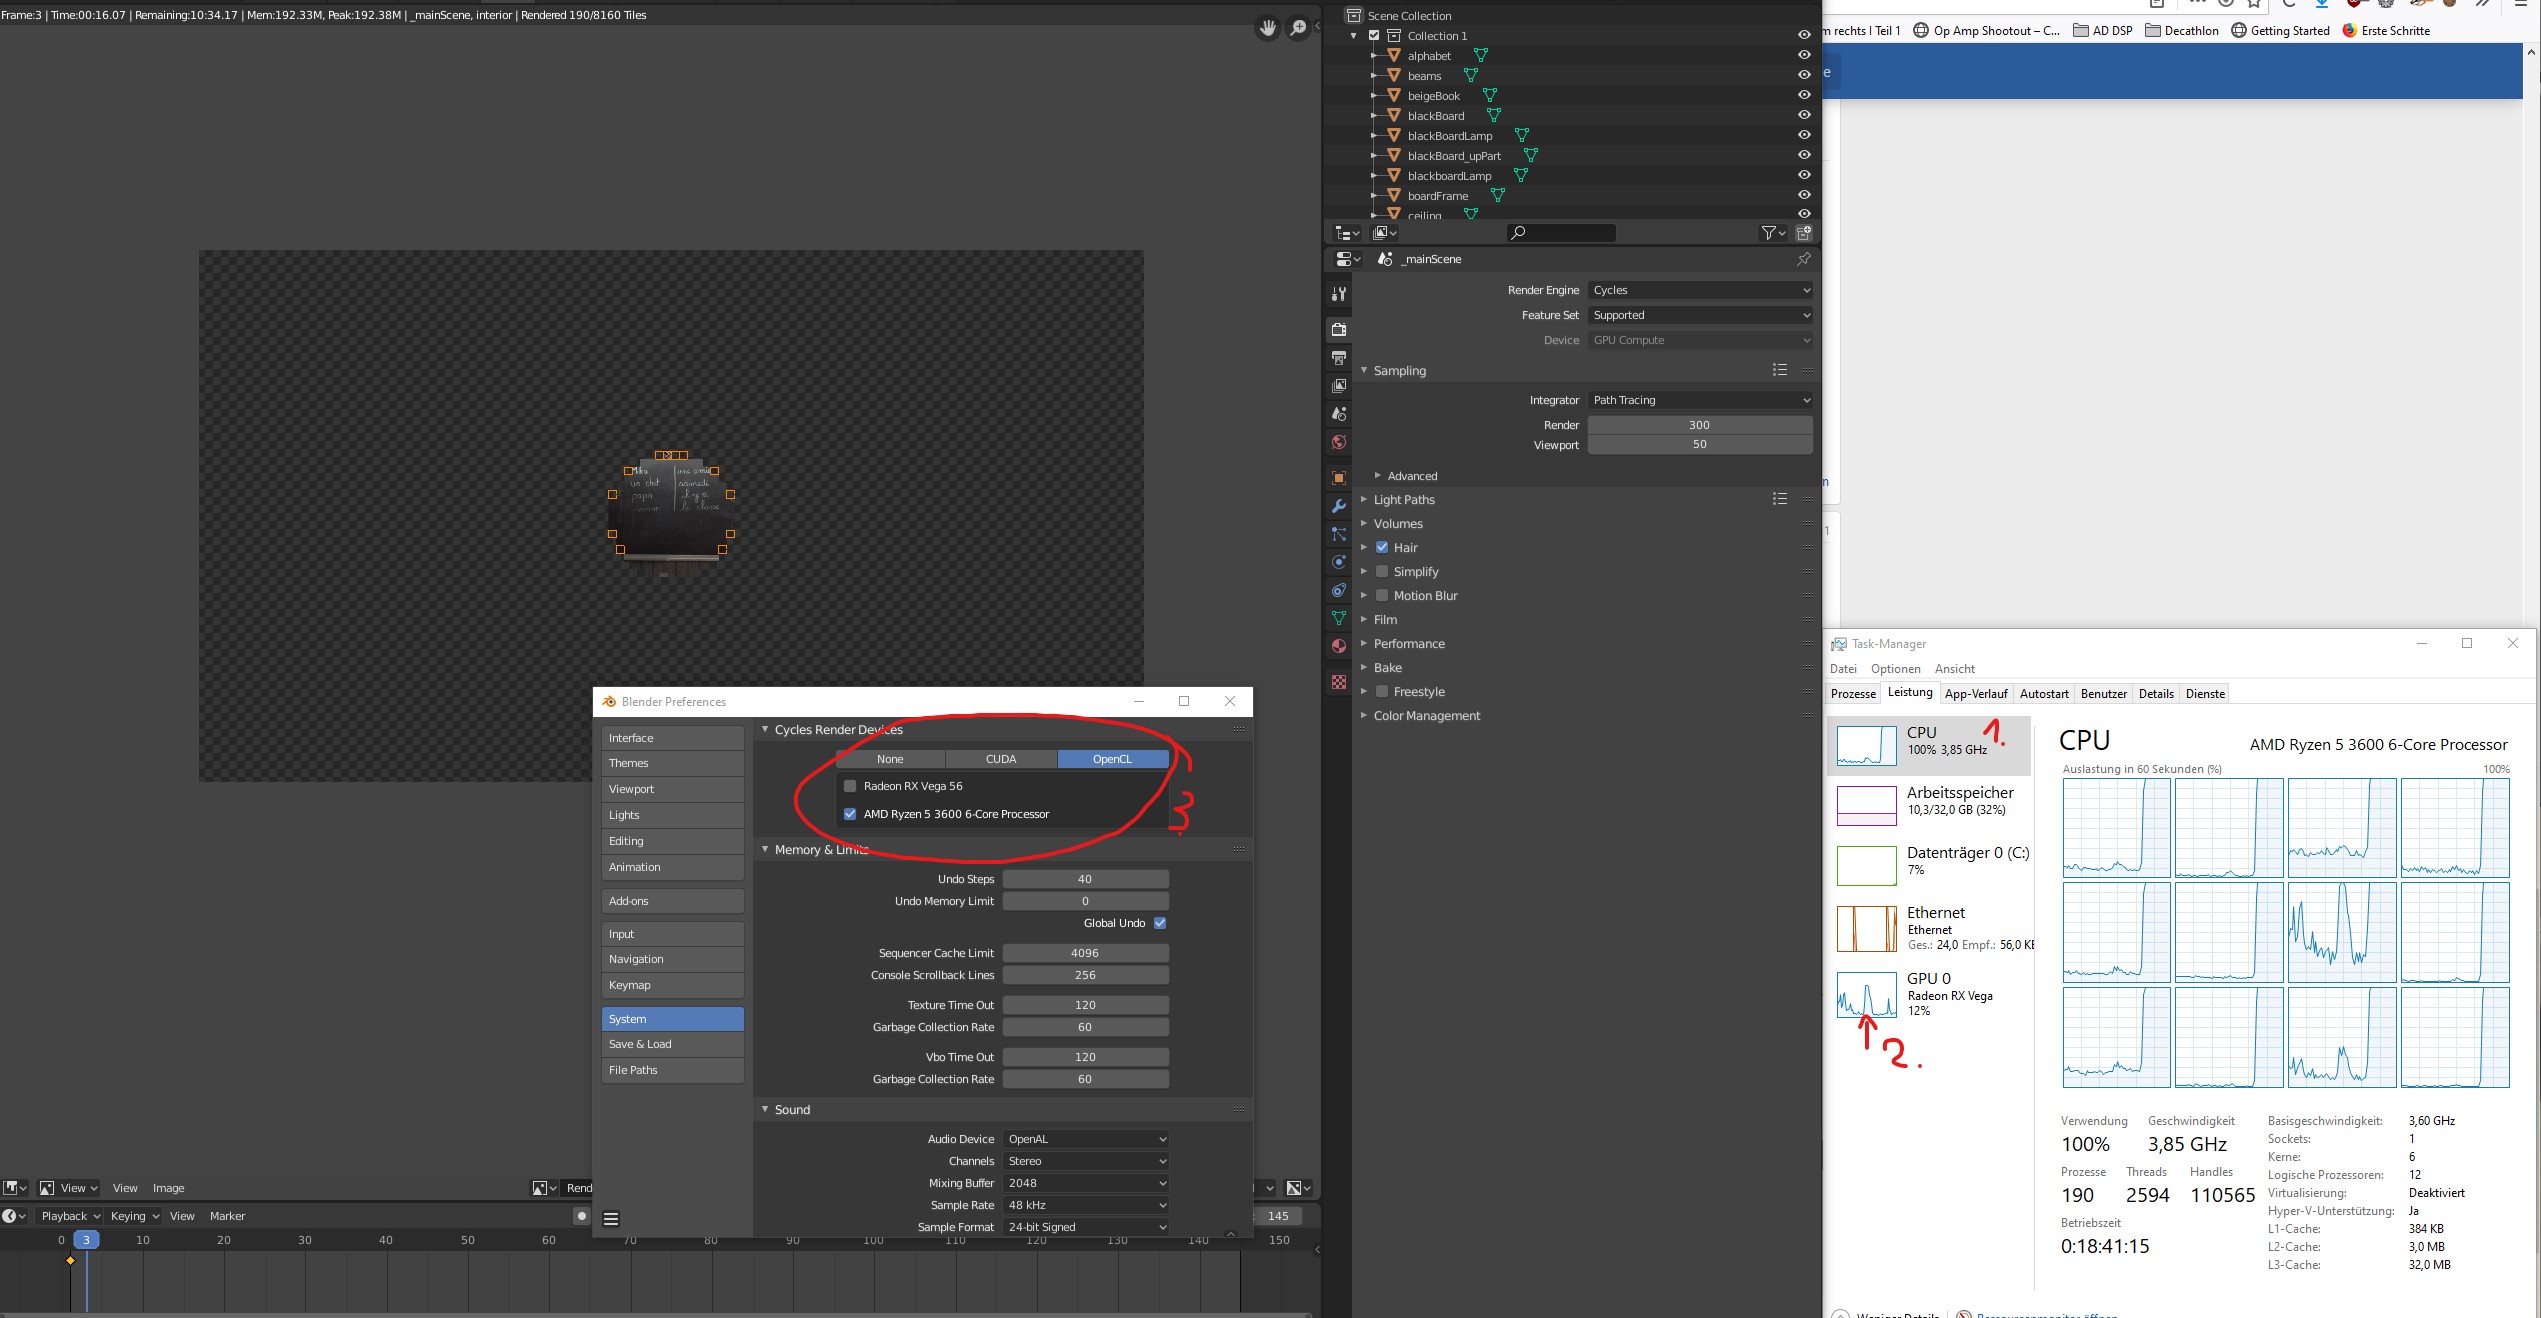Open the World properties tab icon

coord(1339,442)
